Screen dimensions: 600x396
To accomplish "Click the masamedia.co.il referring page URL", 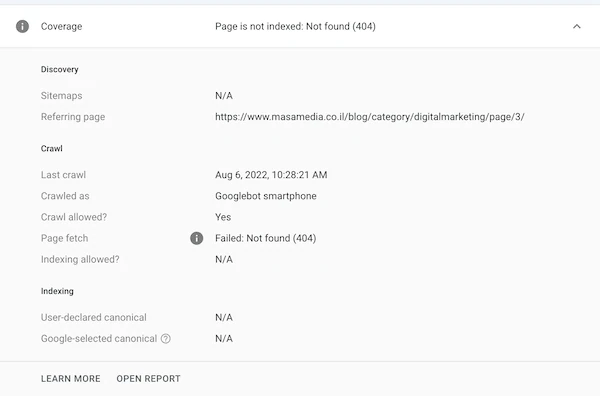I will (370, 117).
